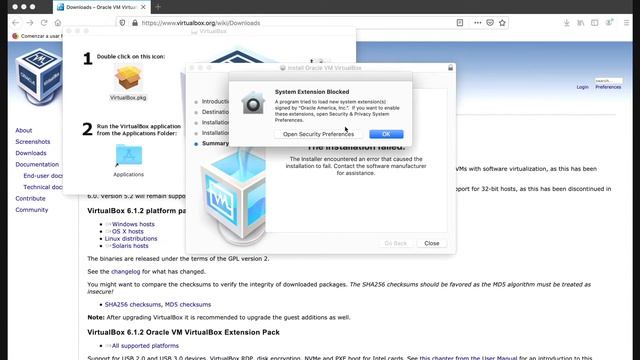Click the OK button in System Extension Blocked dialog
This screenshot has height=360, width=640.
(386, 134)
